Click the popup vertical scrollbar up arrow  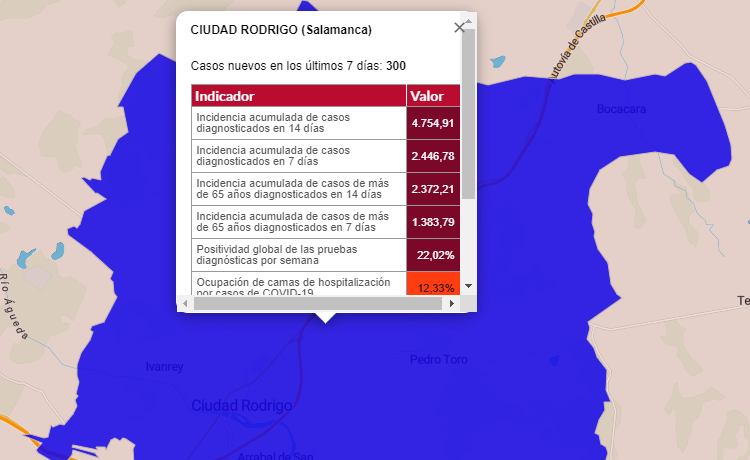pos(469,21)
